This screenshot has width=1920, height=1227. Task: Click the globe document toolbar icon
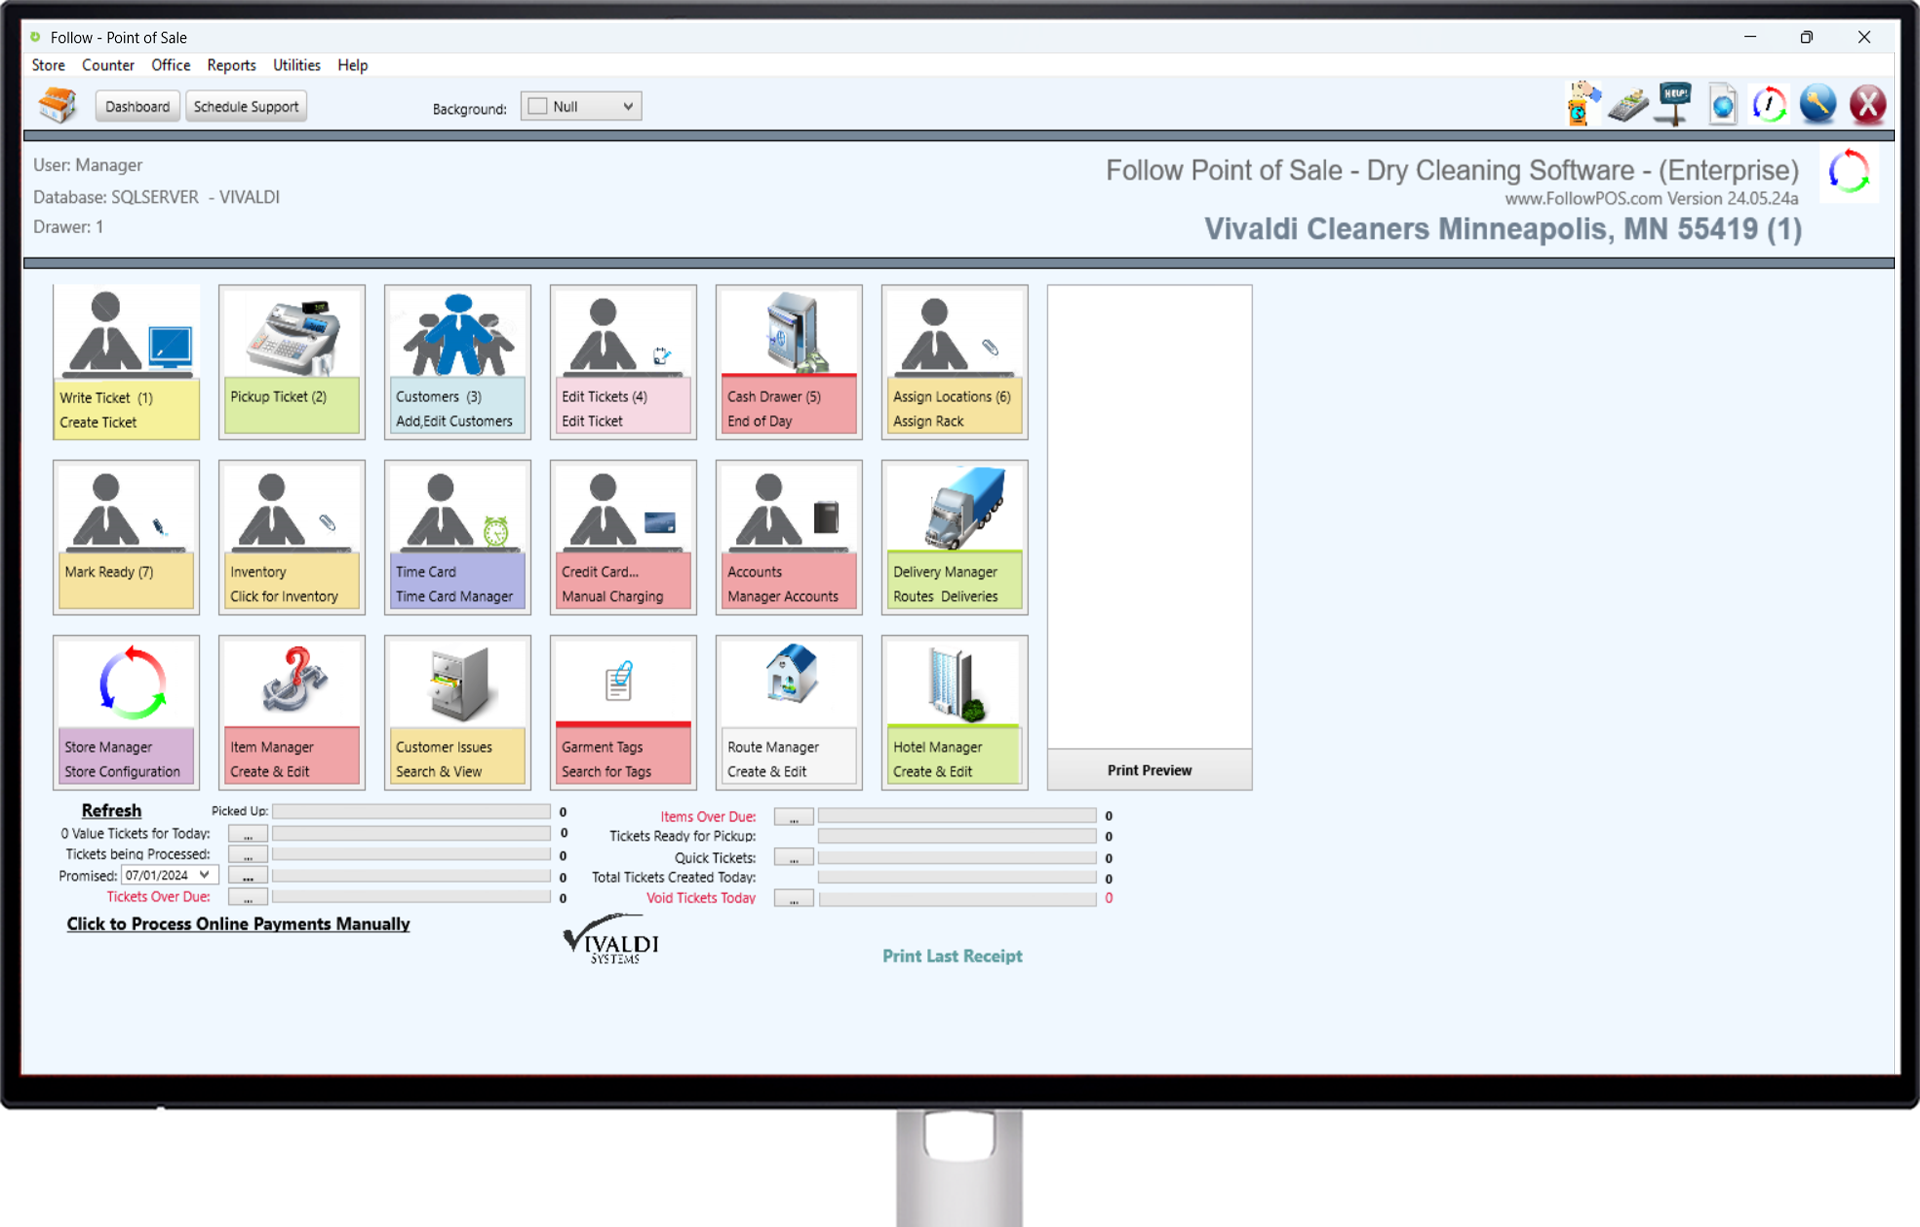[1723, 105]
